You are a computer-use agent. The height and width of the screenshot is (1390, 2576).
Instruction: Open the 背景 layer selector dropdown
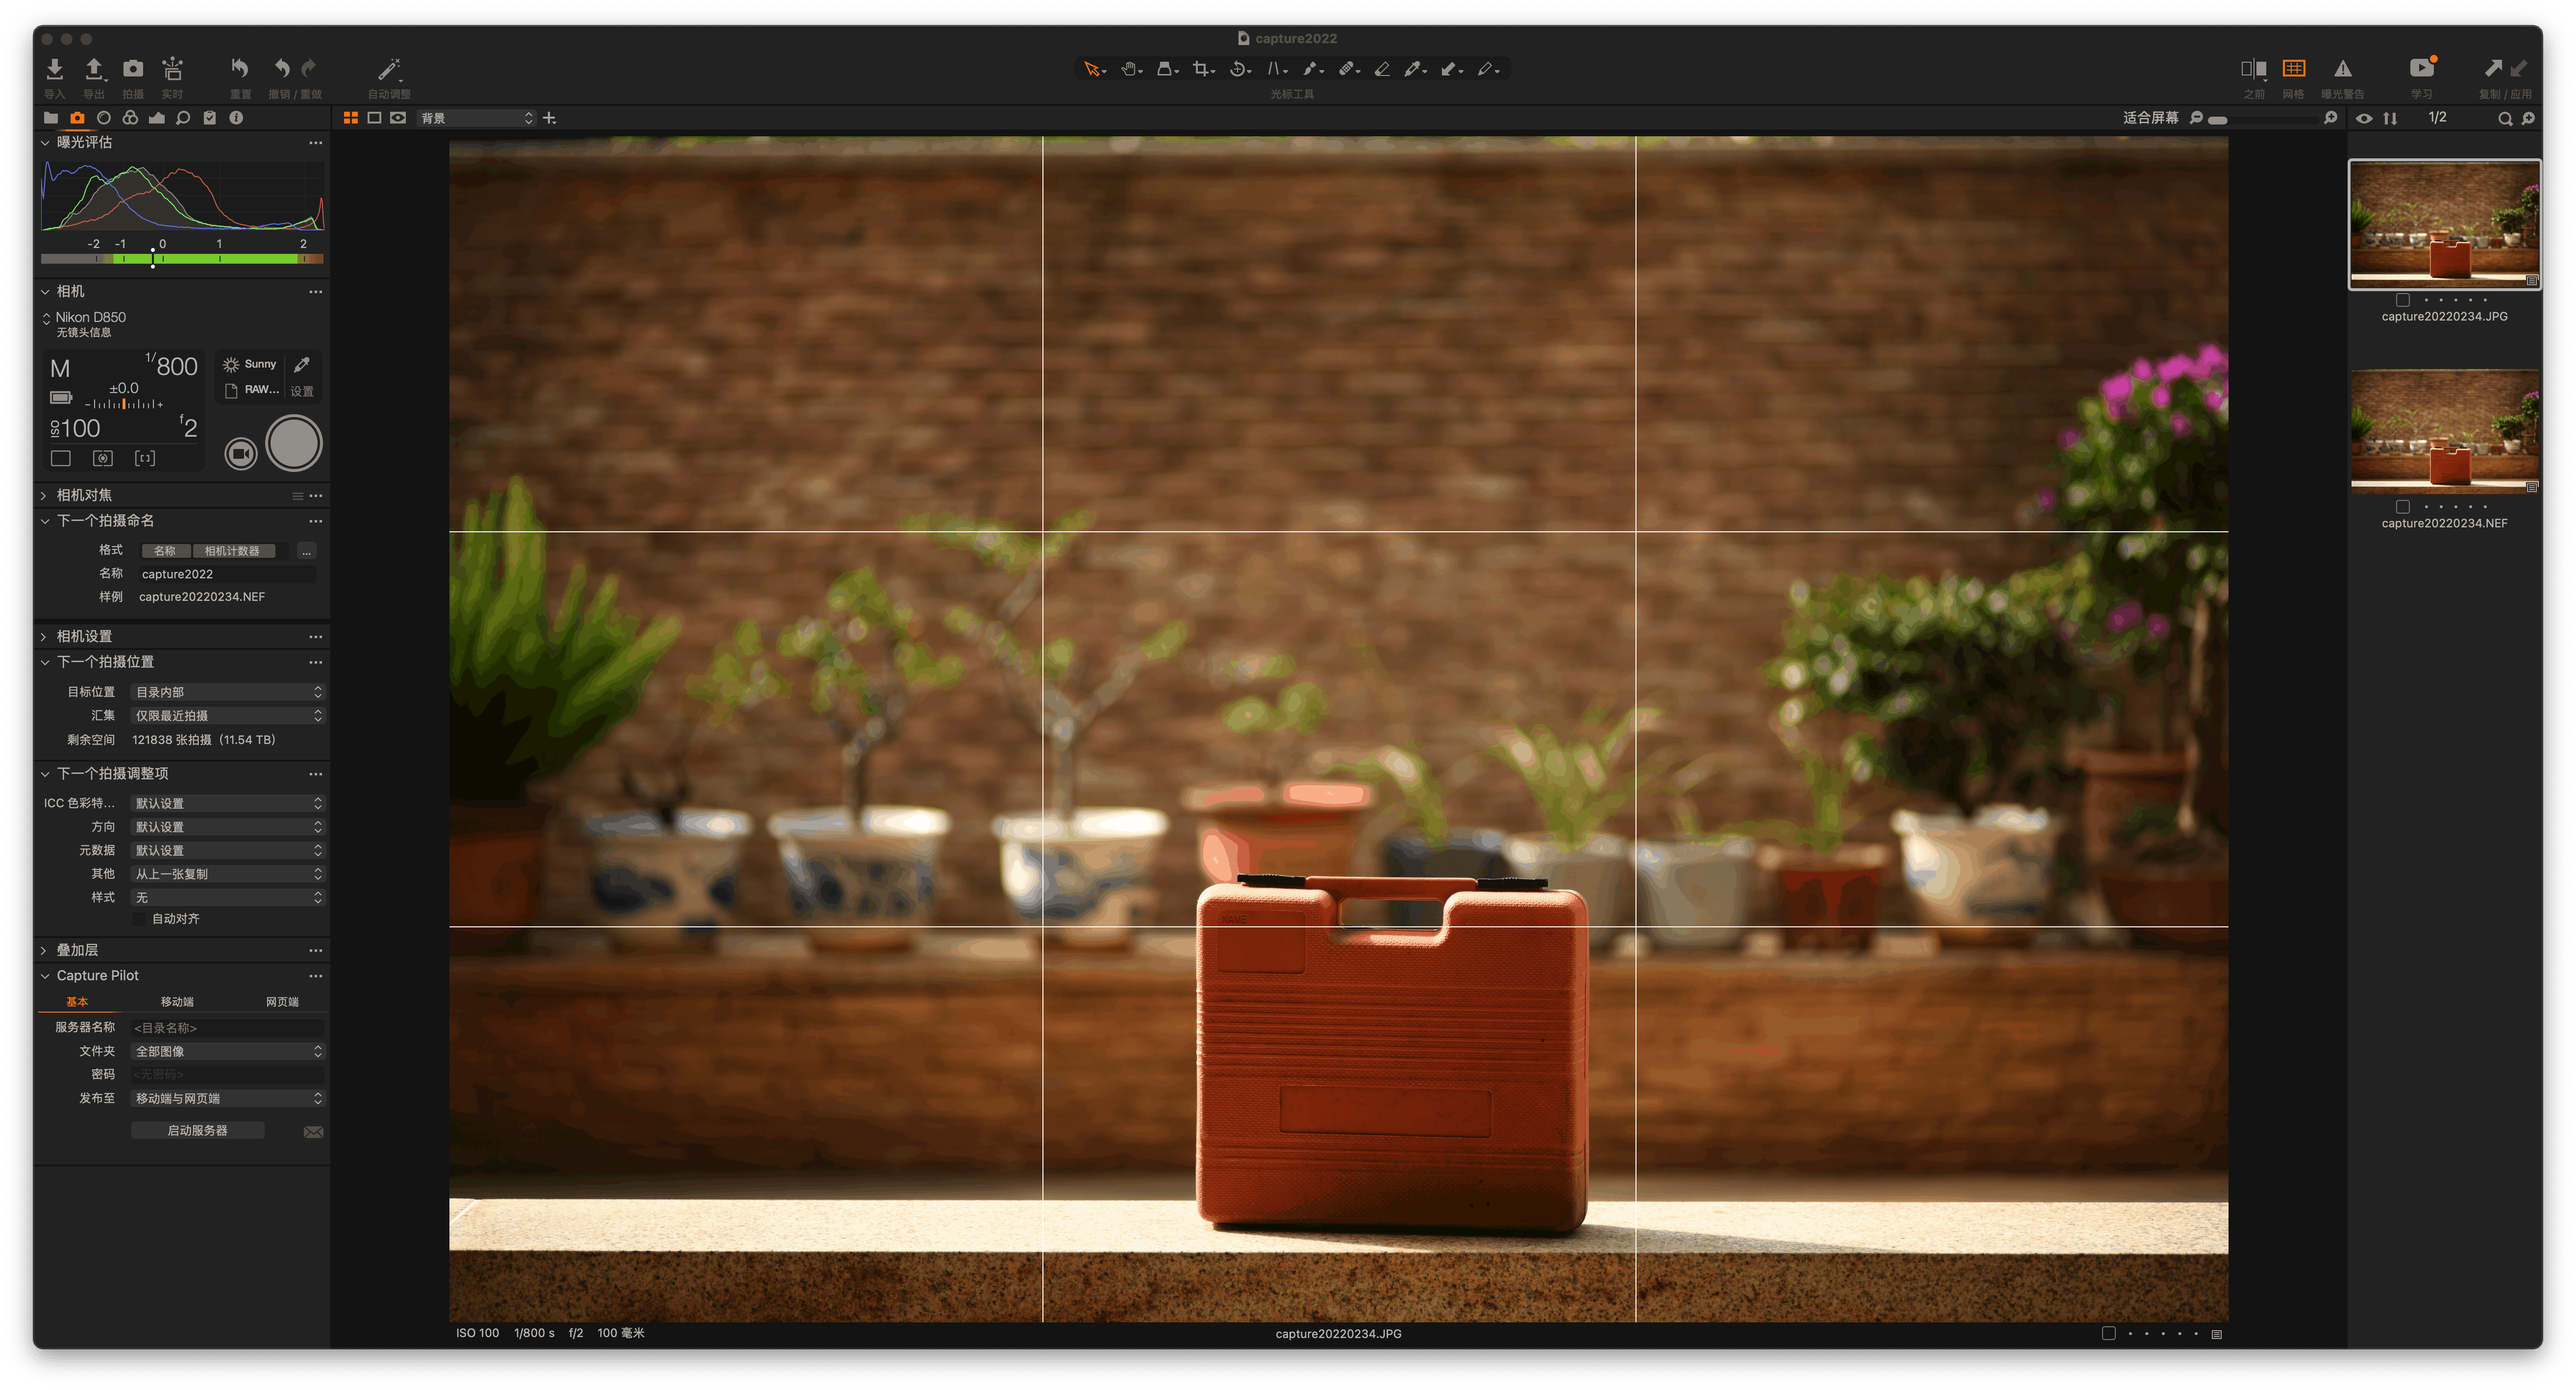pyautogui.click(x=476, y=118)
